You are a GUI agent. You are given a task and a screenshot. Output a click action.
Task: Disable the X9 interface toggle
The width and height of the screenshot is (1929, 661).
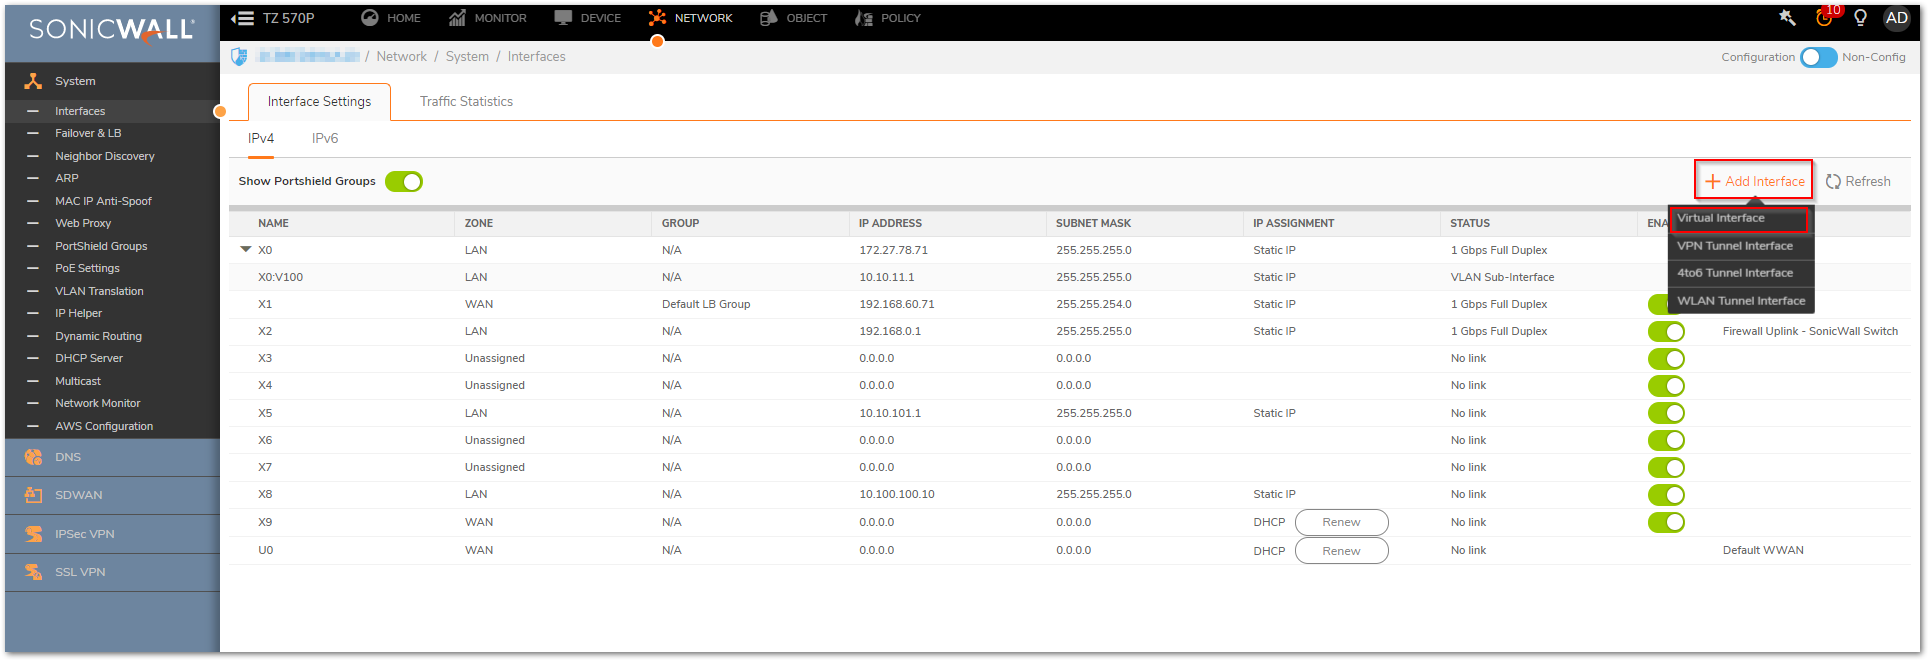[x=1666, y=522]
